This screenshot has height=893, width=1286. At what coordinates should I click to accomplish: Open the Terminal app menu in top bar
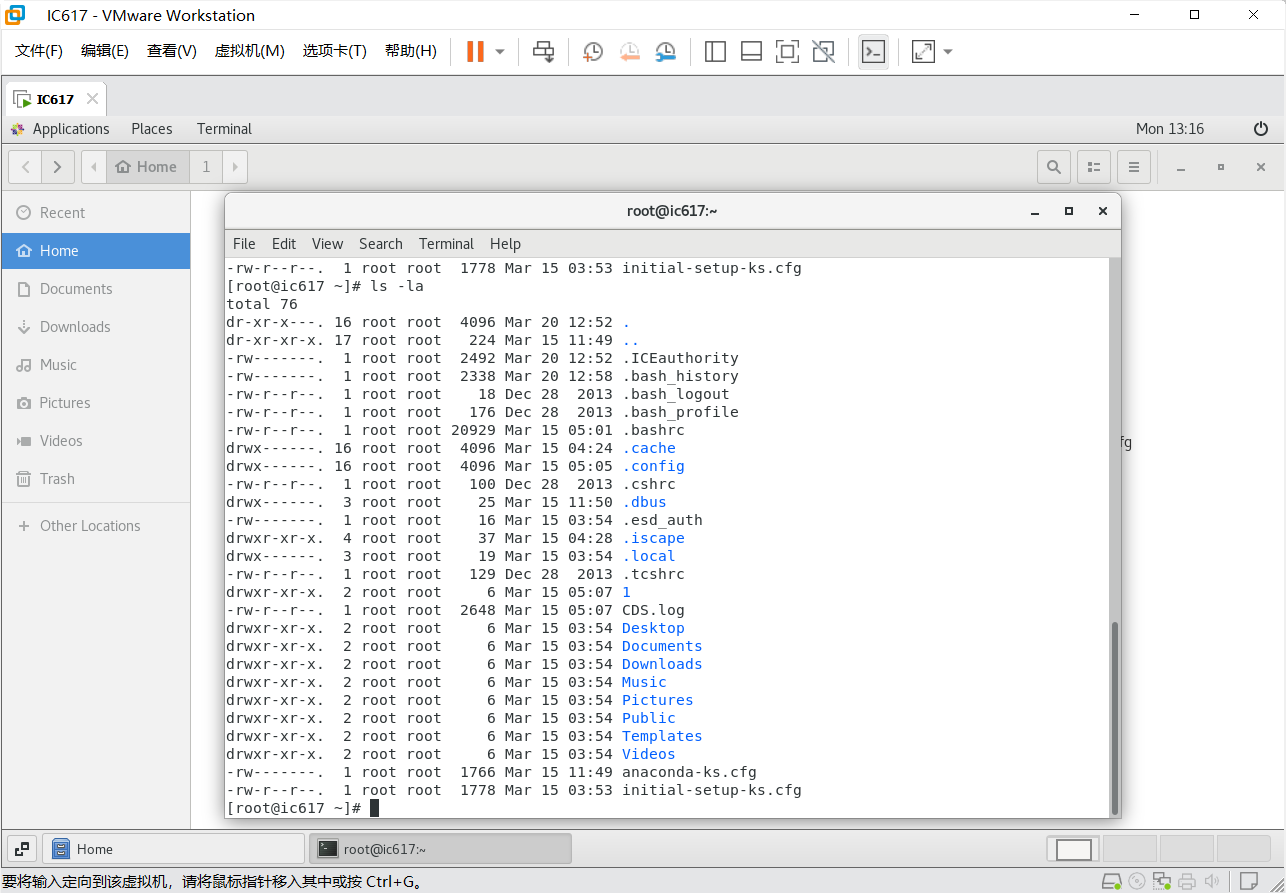pyautogui.click(x=224, y=129)
